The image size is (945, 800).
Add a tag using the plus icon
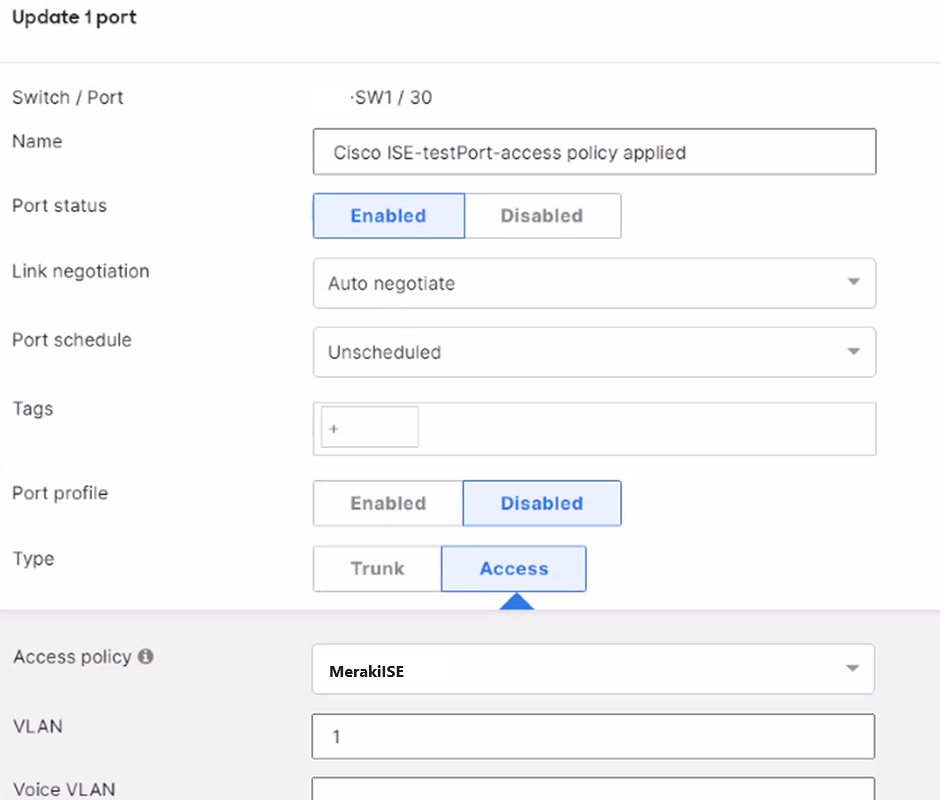pyautogui.click(x=333, y=427)
